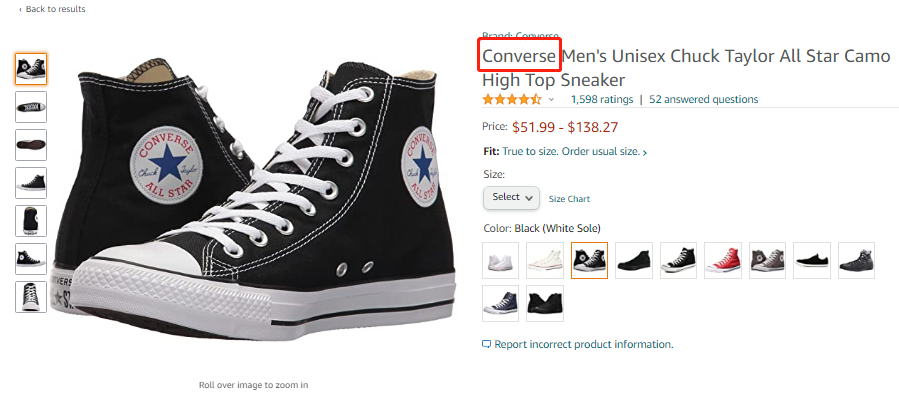Open the Size Chart link
This screenshot has height=402, width=899.
click(x=569, y=199)
